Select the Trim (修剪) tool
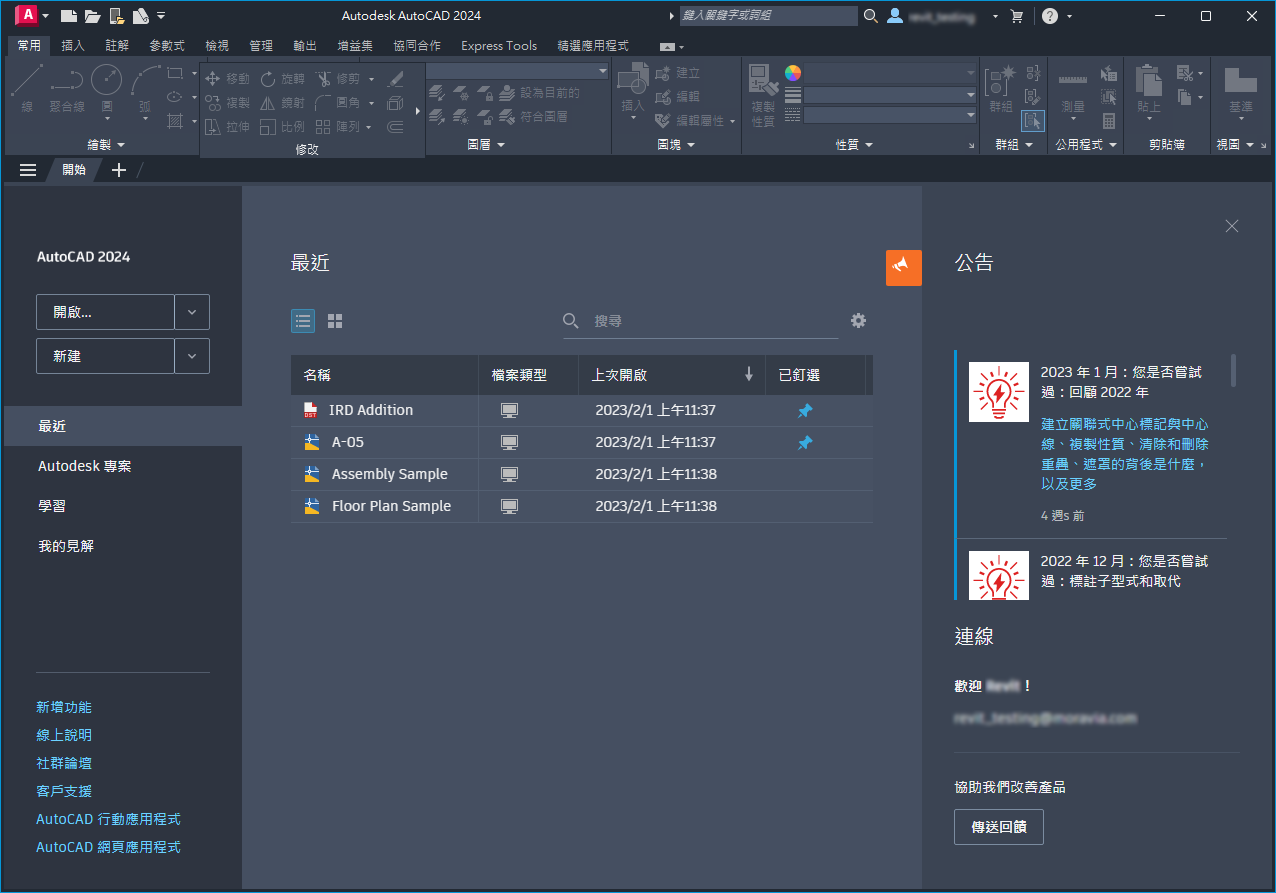 [x=339, y=79]
